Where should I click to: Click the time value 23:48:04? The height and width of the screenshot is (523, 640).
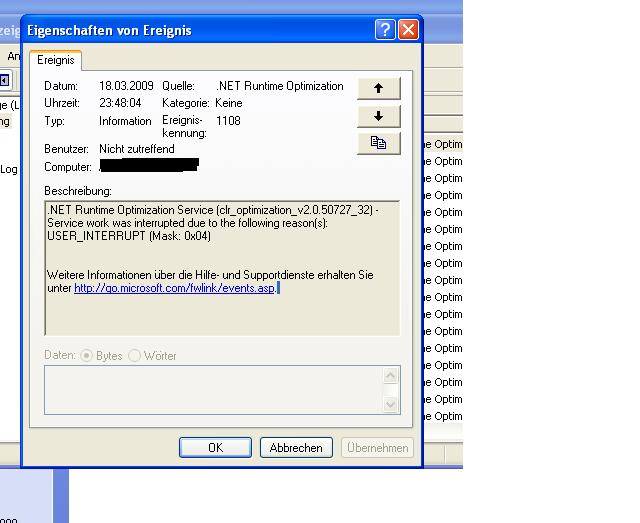pos(120,103)
